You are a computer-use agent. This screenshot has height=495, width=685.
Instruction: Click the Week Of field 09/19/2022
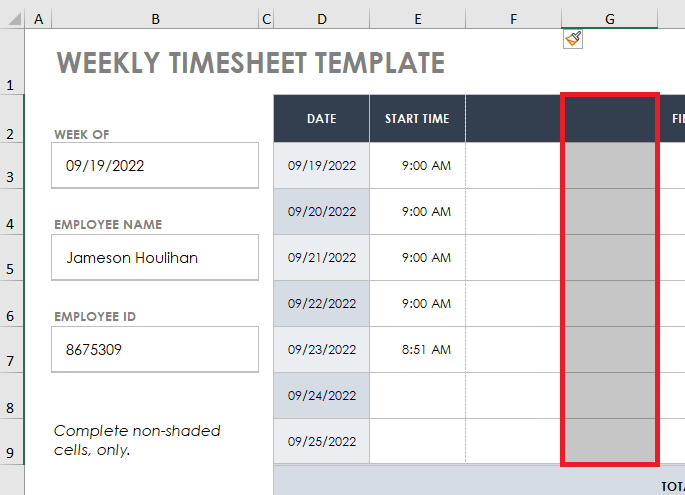click(155, 166)
